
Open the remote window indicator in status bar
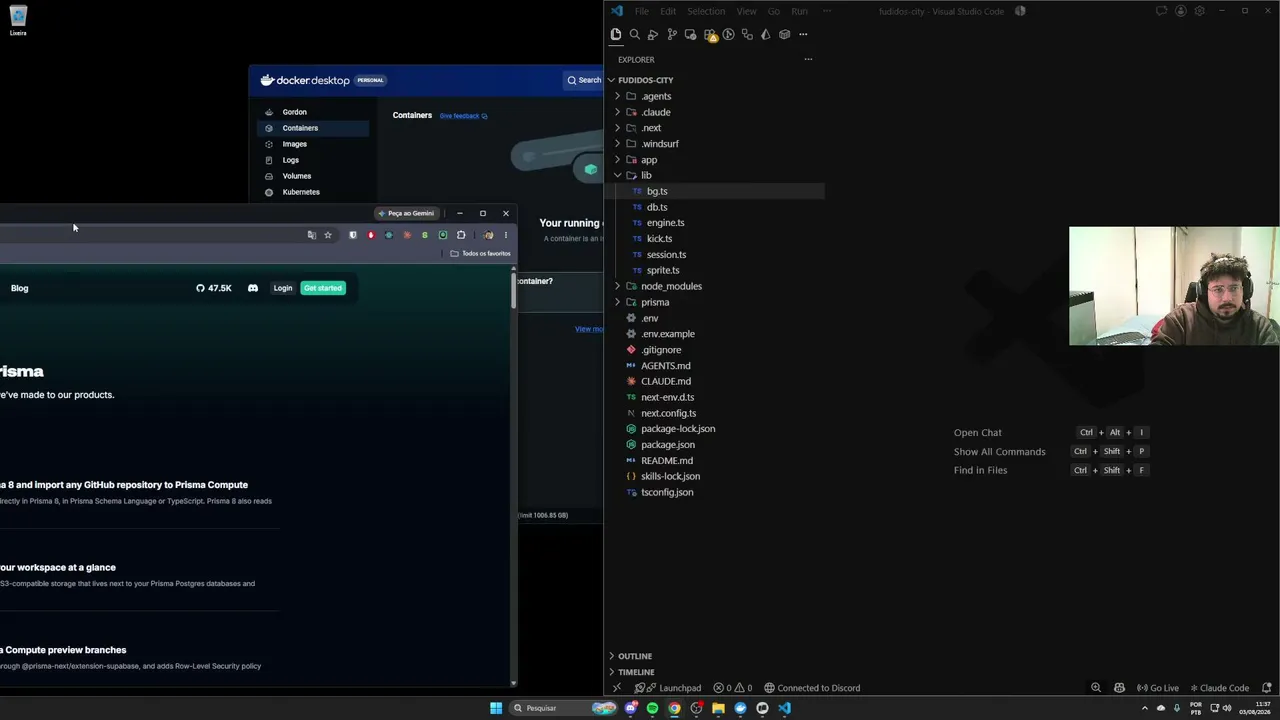pos(616,688)
